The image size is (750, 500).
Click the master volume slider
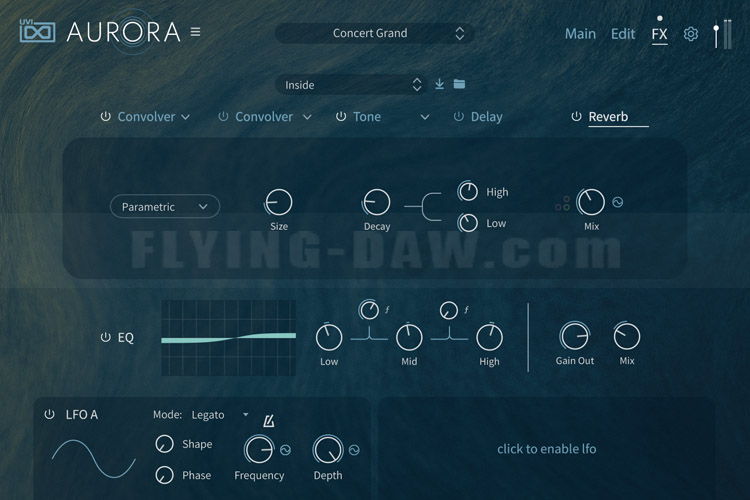coord(716,34)
